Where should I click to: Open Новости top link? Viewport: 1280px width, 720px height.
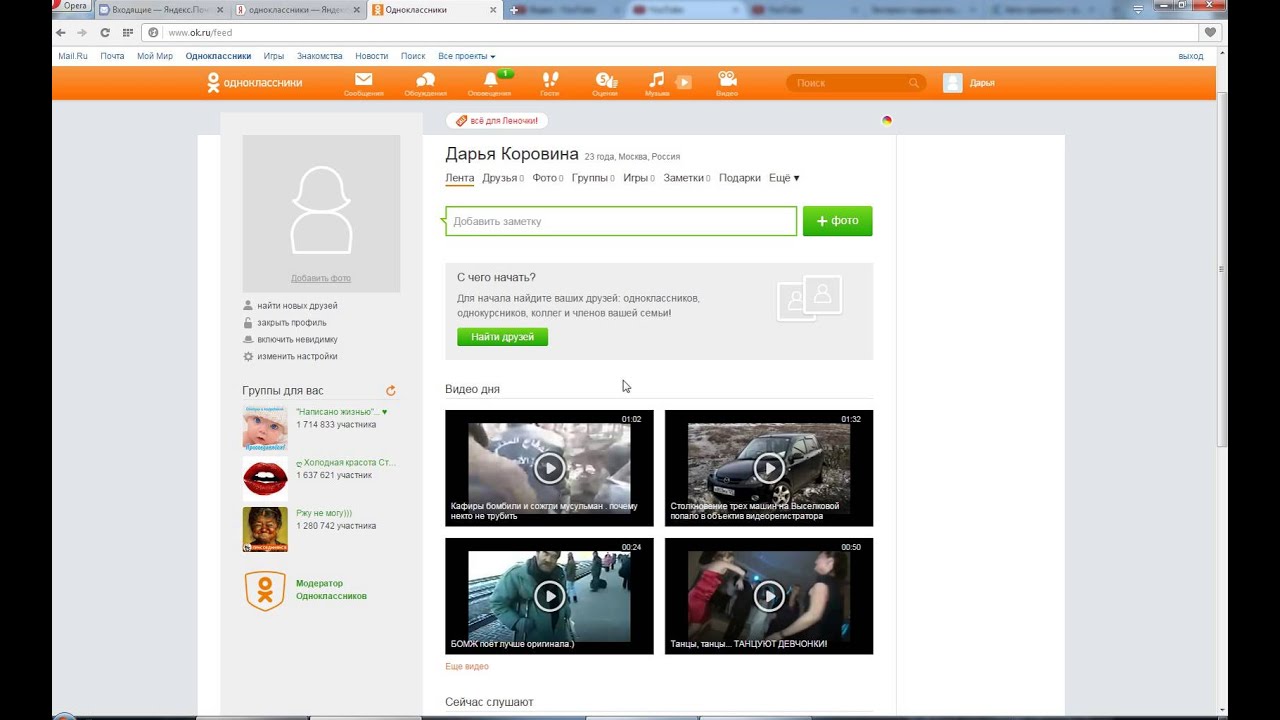click(372, 56)
